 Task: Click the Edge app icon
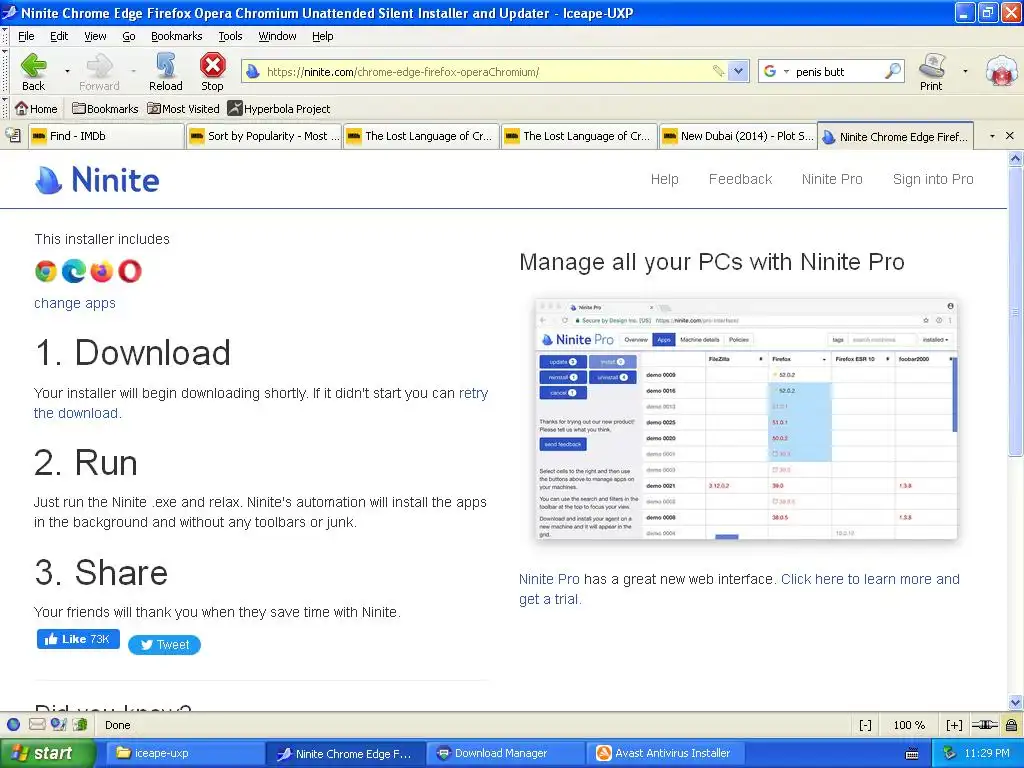[x=74, y=270]
